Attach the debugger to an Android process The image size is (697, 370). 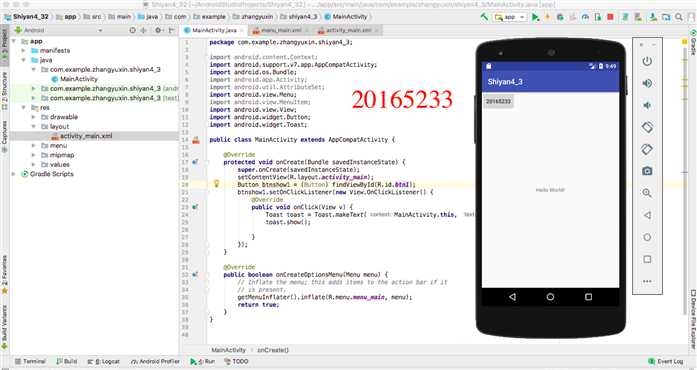coord(597,17)
